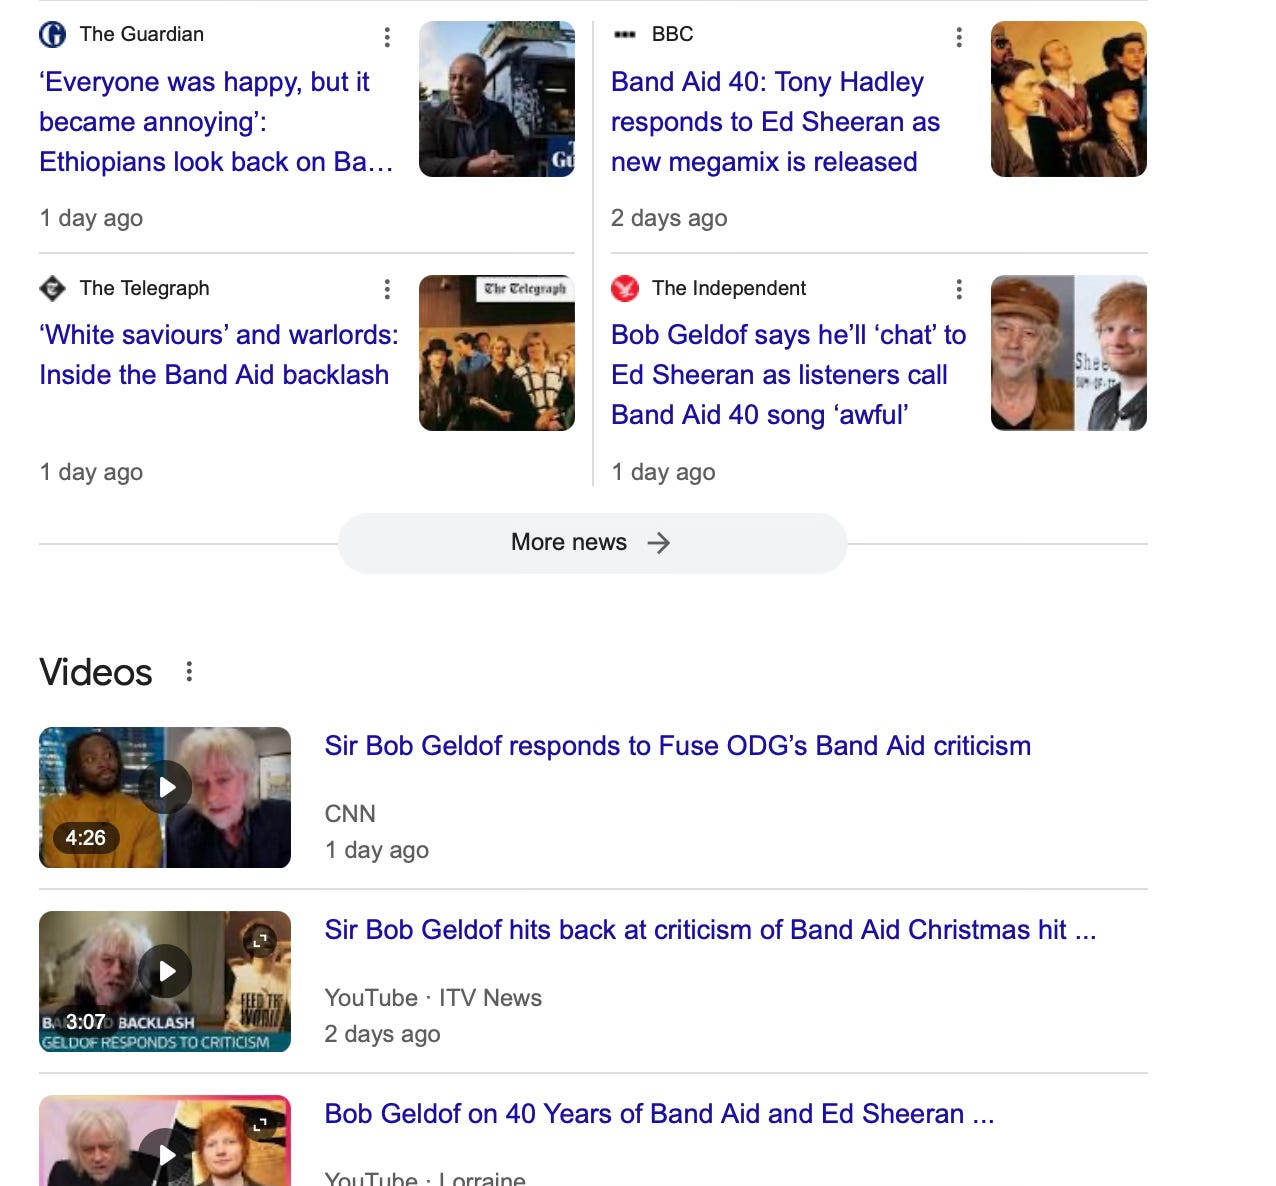The width and height of the screenshot is (1276, 1186).
Task: Click '2 days ago' under the ITV News video
Action: tap(382, 1034)
